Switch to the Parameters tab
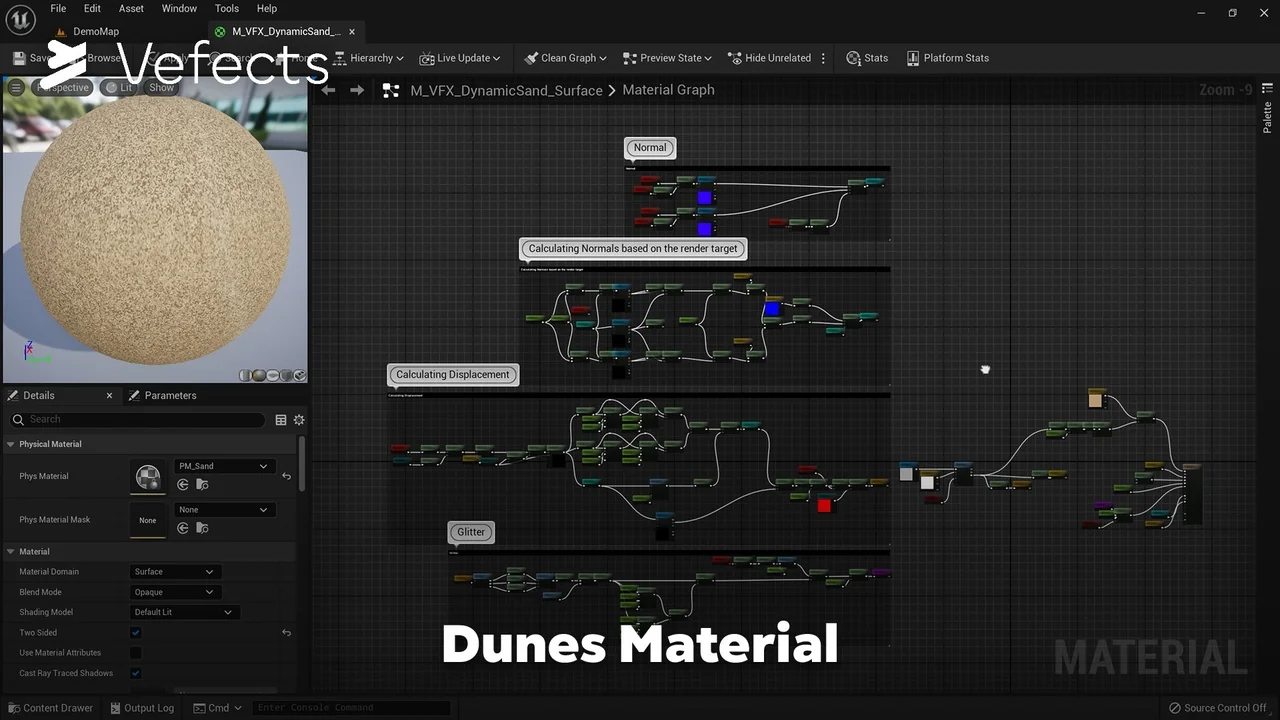 pyautogui.click(x=170, y=396)
